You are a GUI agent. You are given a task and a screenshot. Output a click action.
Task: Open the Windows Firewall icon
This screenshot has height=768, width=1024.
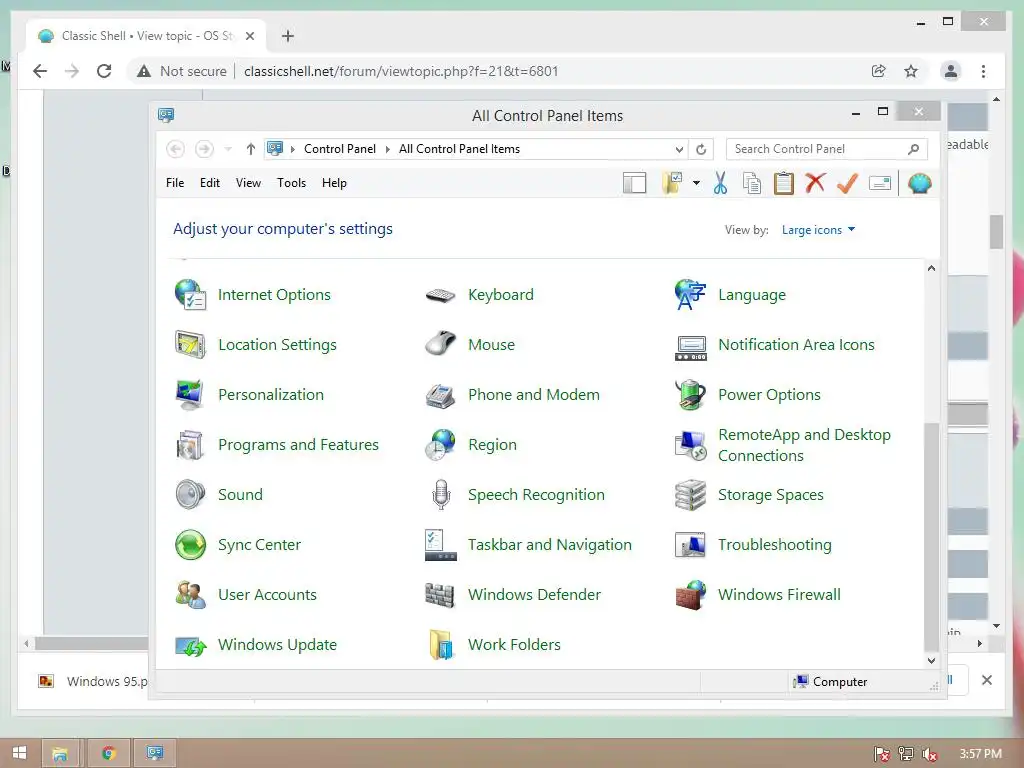690,595
